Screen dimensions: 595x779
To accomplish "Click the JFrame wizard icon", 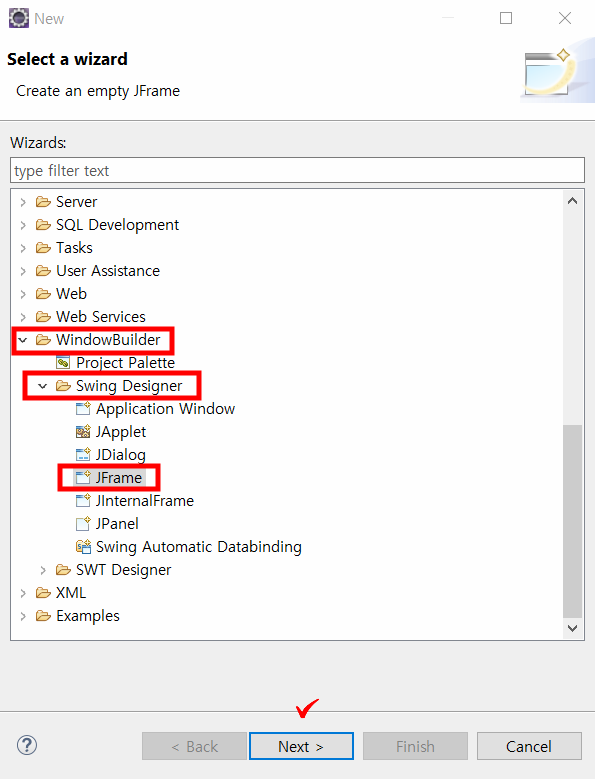I will 83,477.
